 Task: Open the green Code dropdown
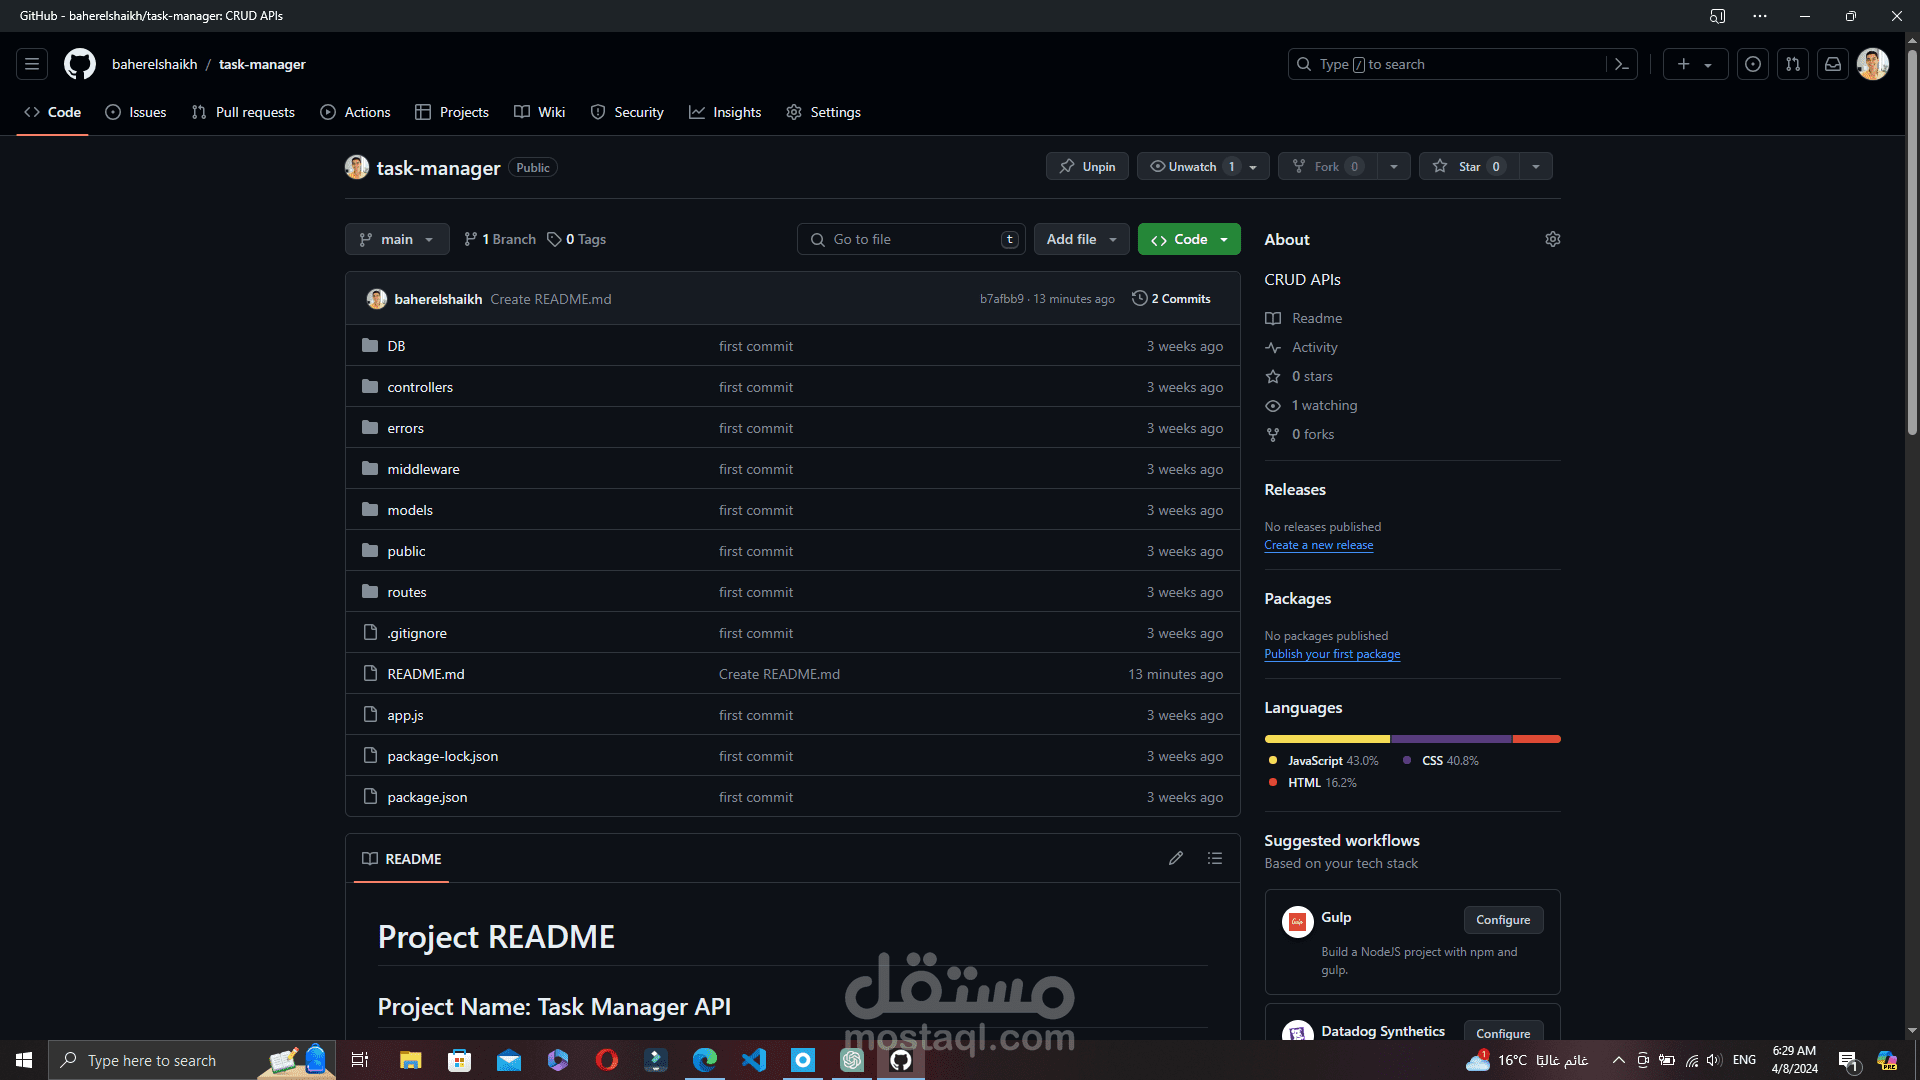point(1189,239)
